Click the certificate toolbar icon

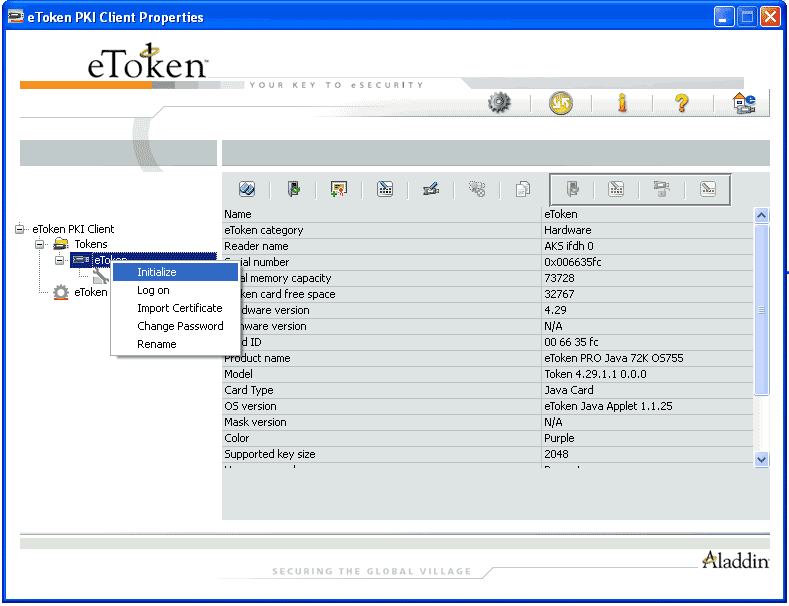pos(339,189)
